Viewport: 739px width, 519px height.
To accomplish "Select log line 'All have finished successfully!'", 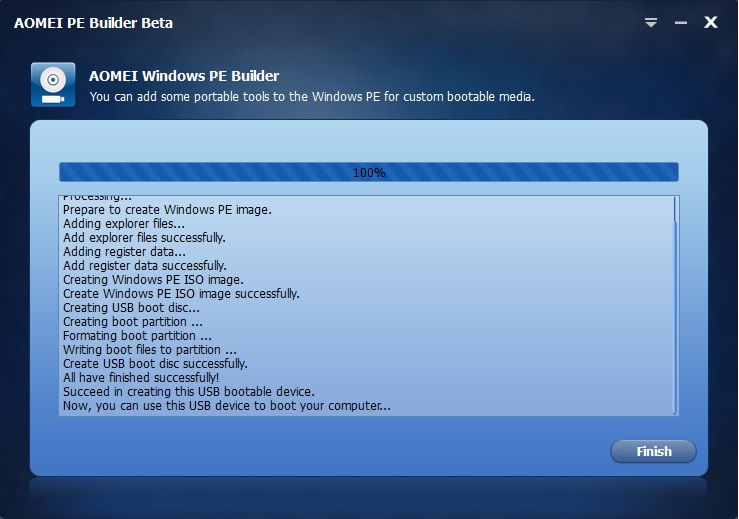I will [x=141, y=378].
